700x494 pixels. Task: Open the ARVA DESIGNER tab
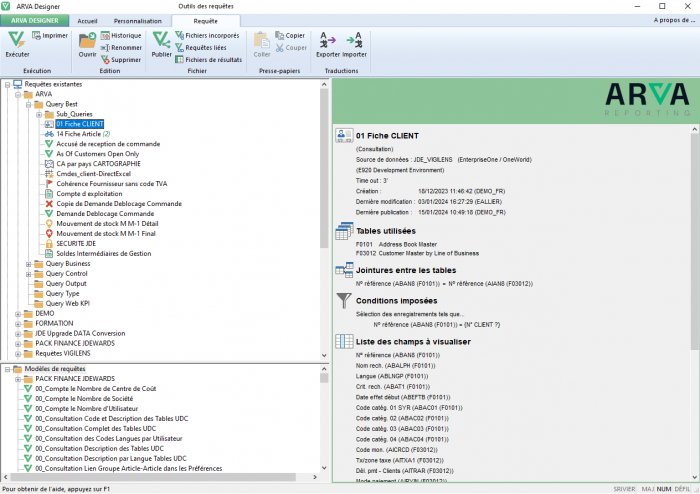coord(34,21)
